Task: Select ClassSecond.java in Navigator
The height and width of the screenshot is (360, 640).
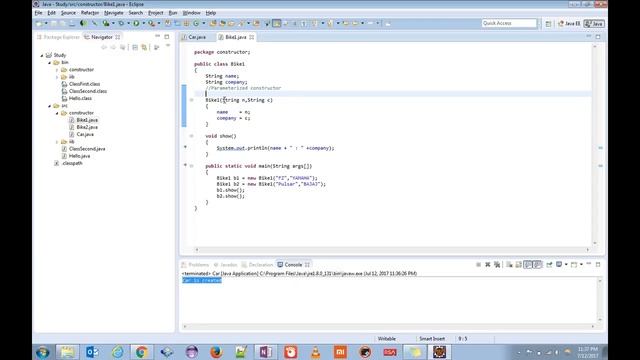Action: tap(87, 149)
